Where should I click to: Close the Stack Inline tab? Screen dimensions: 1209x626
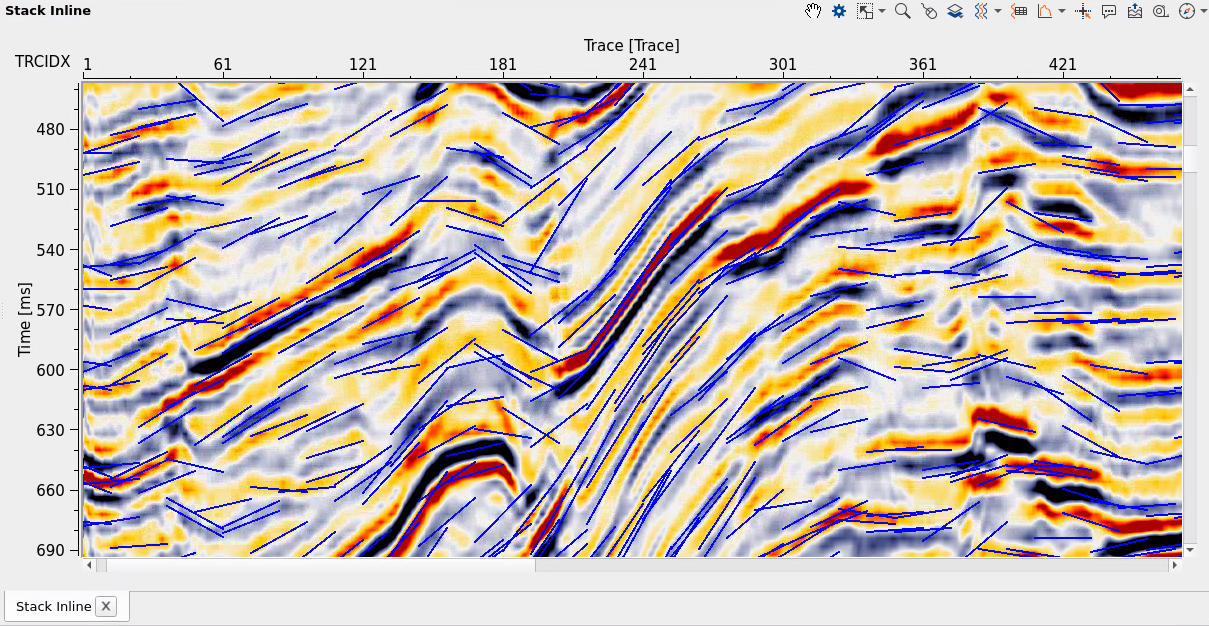(x=106, y=606)
